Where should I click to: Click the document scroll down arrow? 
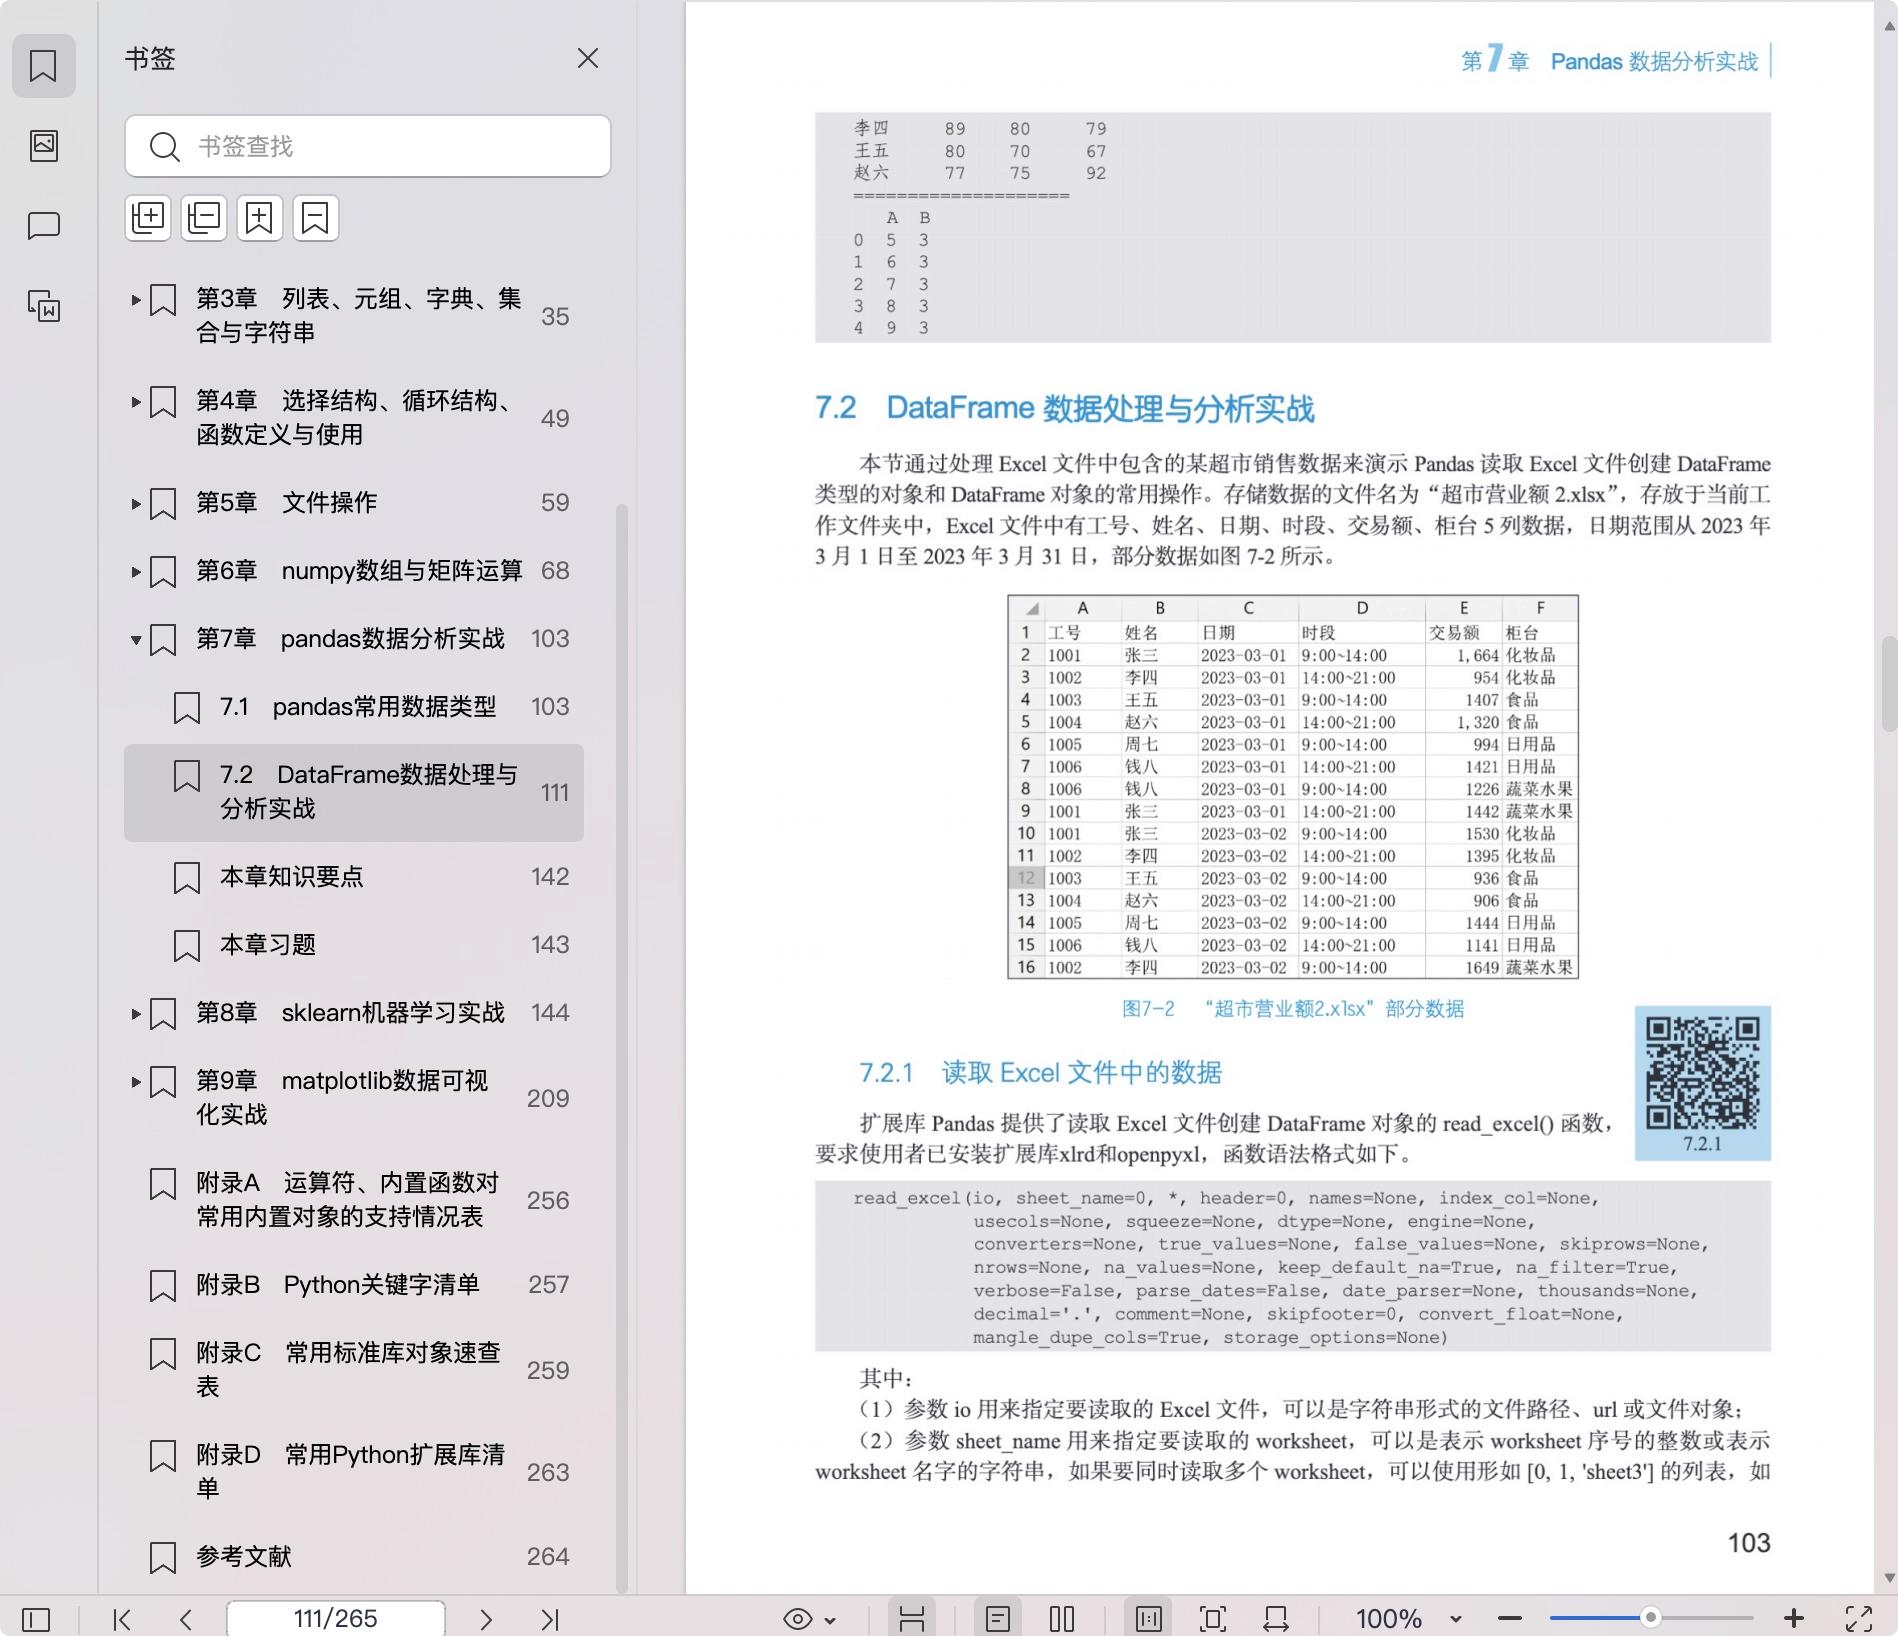pos(1889,1579)
